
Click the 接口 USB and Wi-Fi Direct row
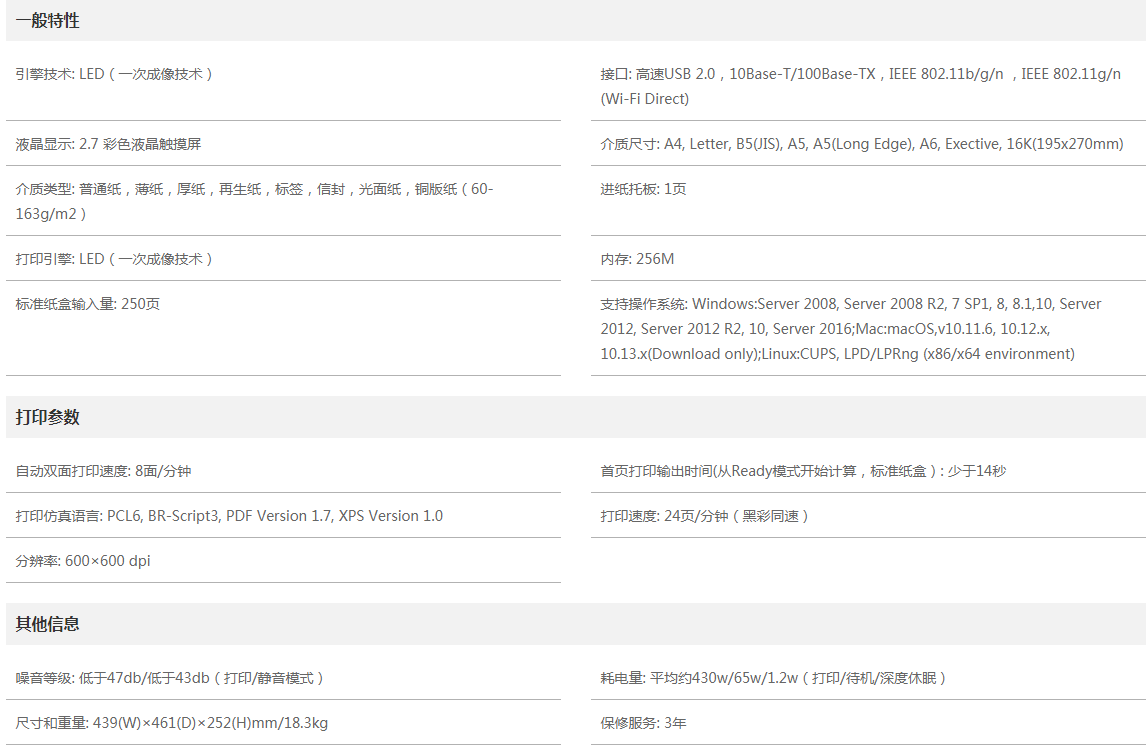pos(860,86)
